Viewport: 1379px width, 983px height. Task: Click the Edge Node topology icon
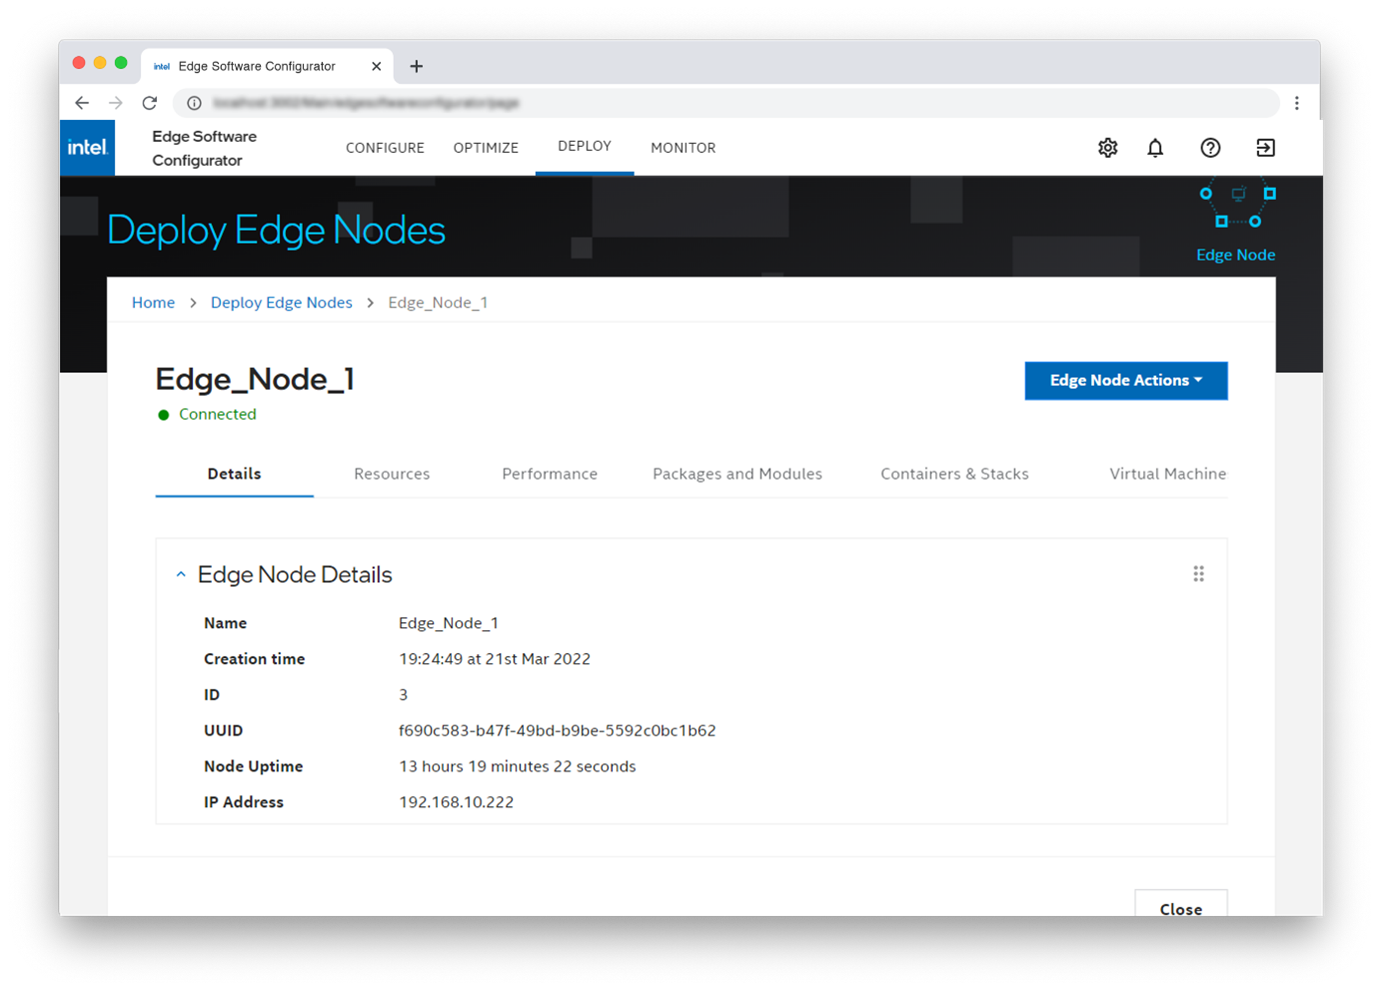(x=1237, y=208)
